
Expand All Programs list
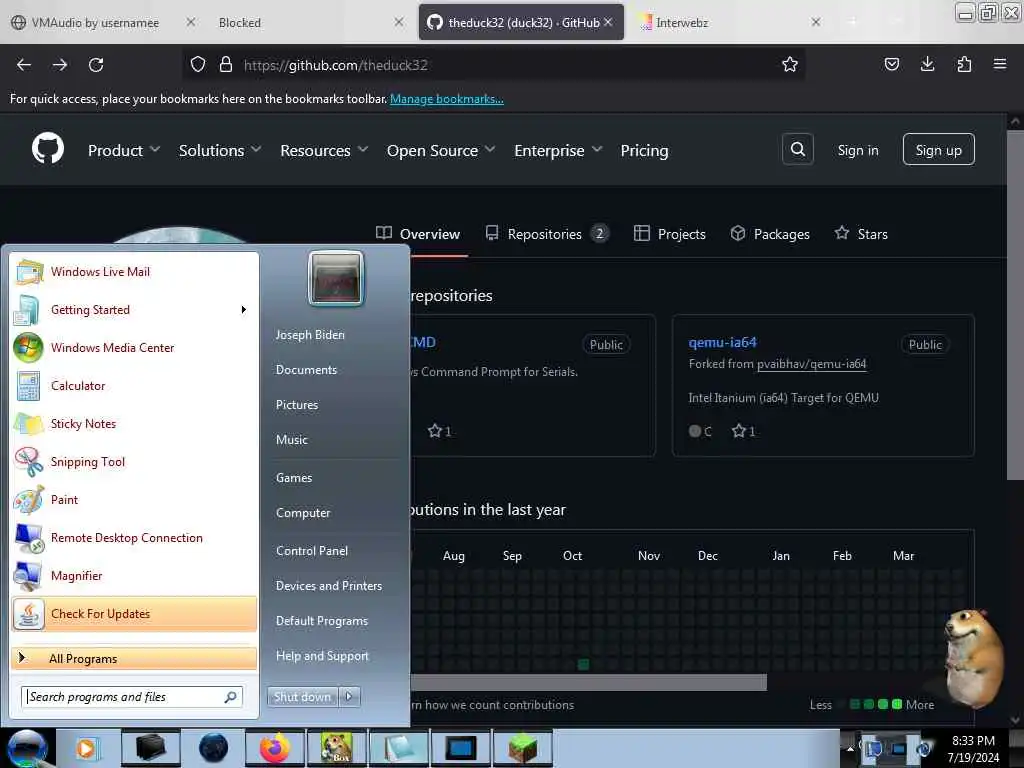[134, 658]
